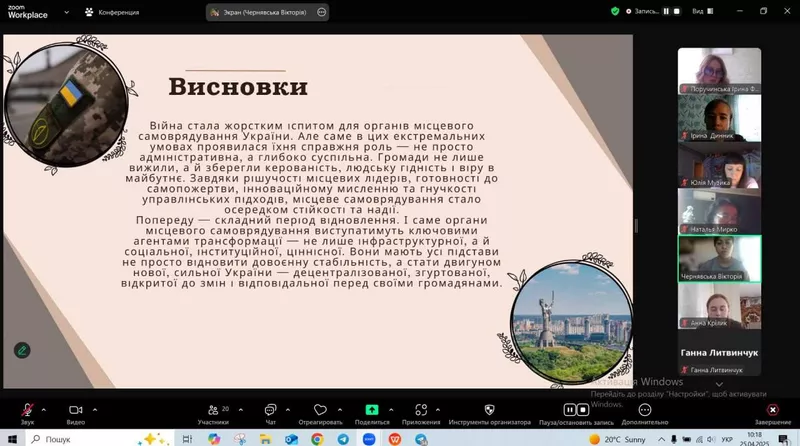Show hidden tray icons chevron
The height and width of the screenshot is (446, 800).
pos(661,439)
